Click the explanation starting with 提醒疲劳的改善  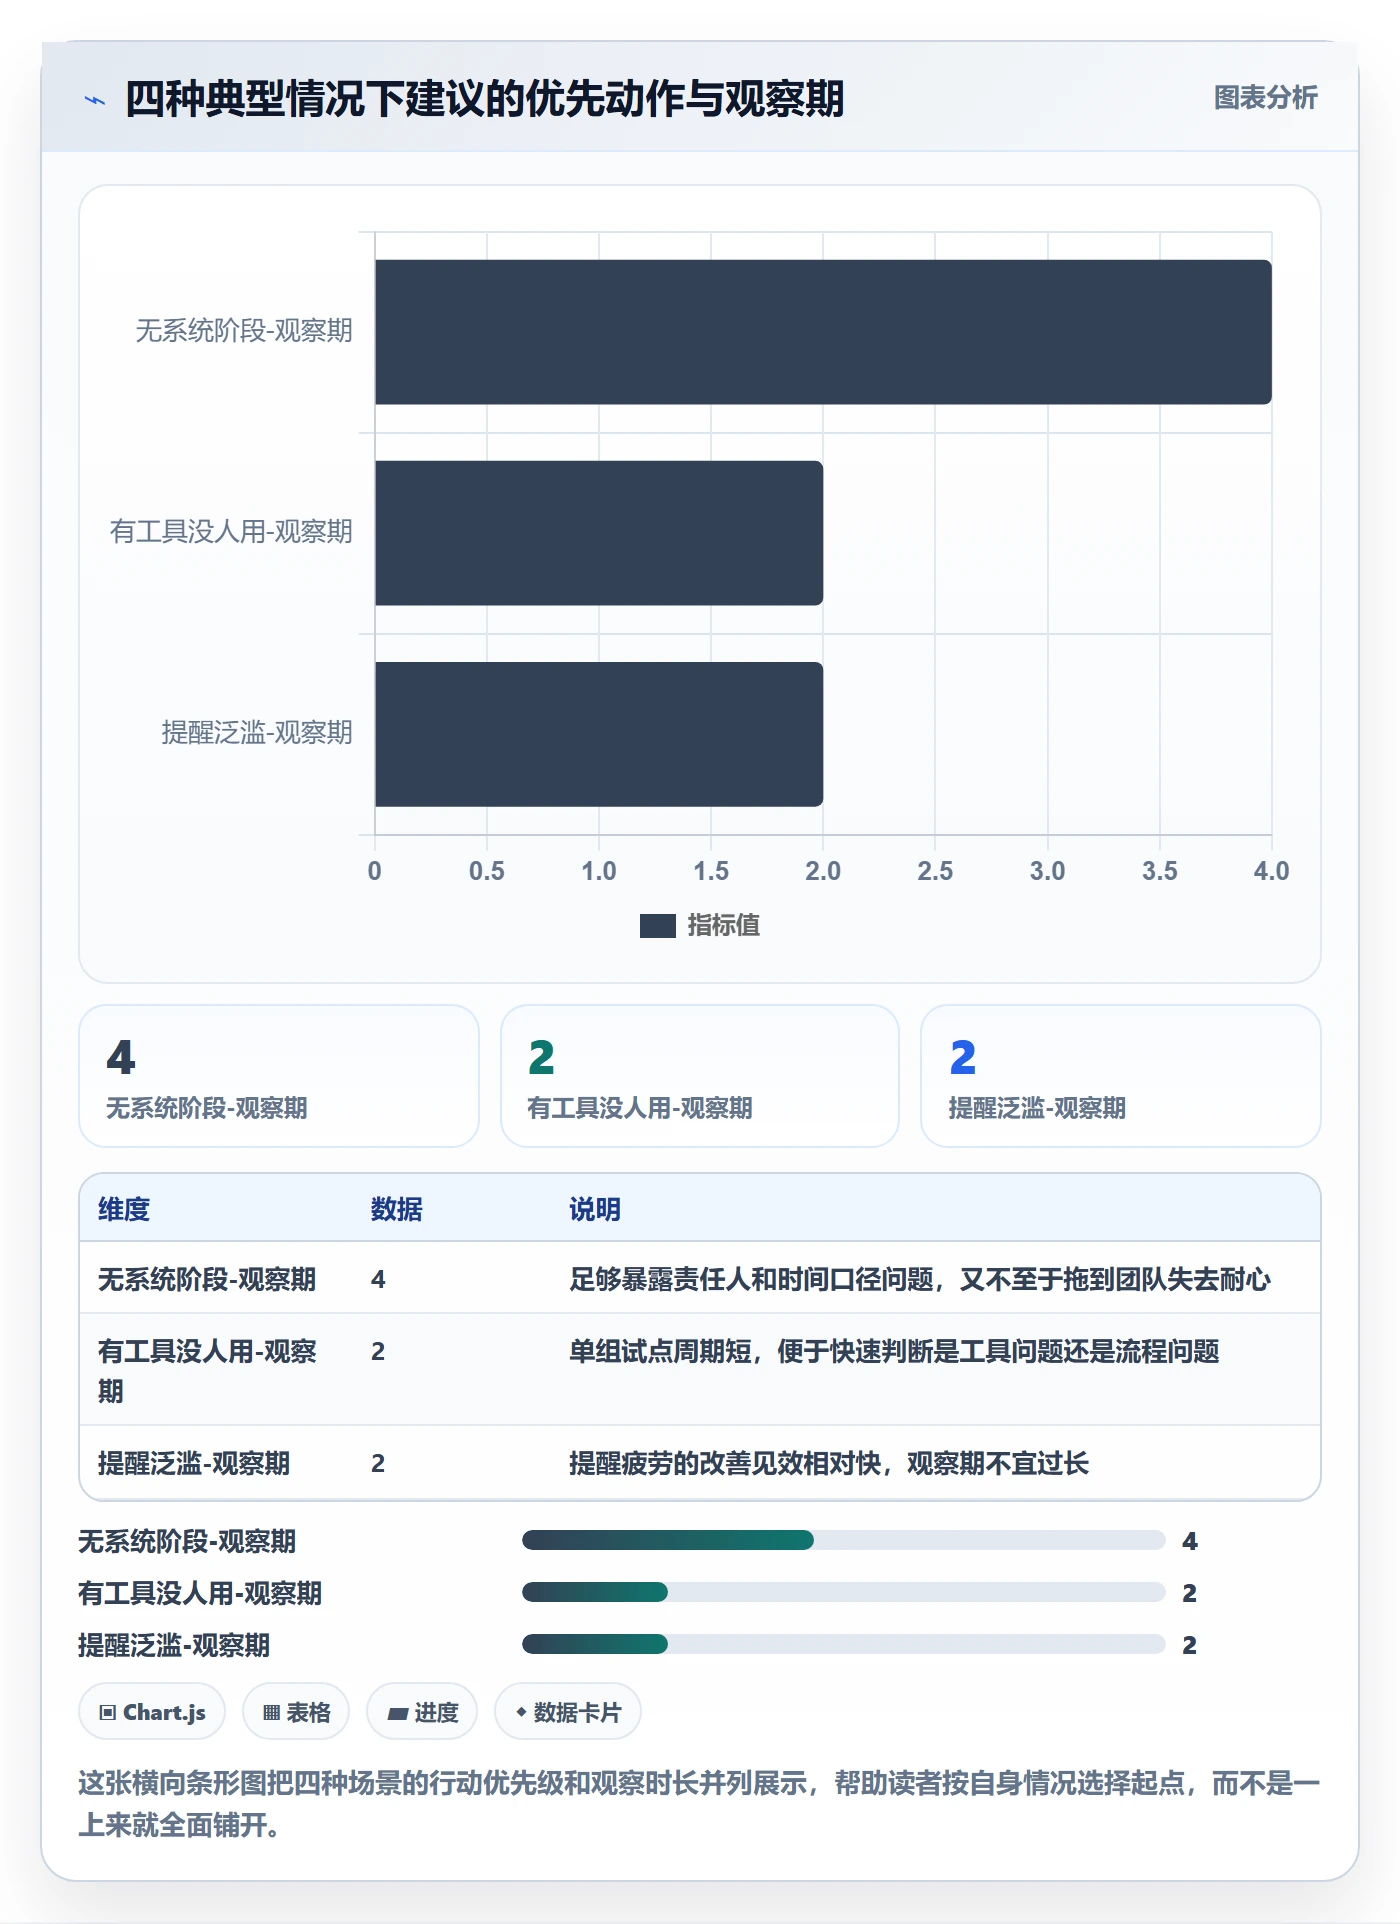[x=829, y=1463]
